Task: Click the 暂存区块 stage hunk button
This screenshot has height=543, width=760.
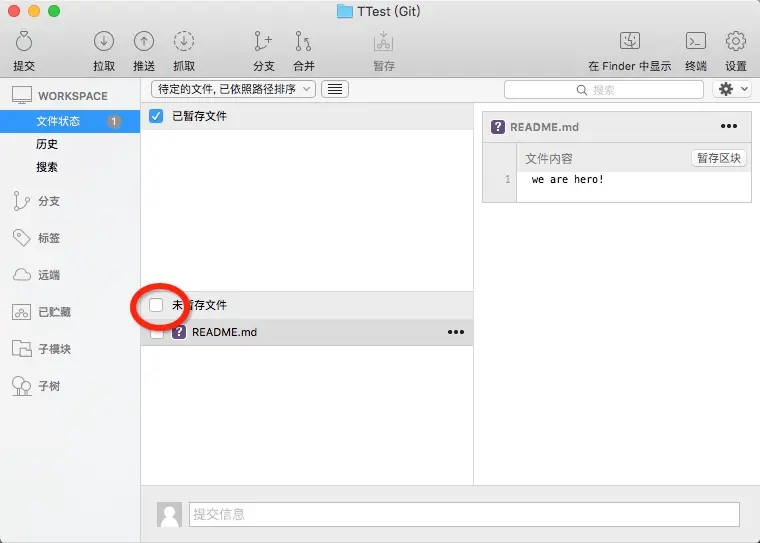Action: tap(719, 158)
